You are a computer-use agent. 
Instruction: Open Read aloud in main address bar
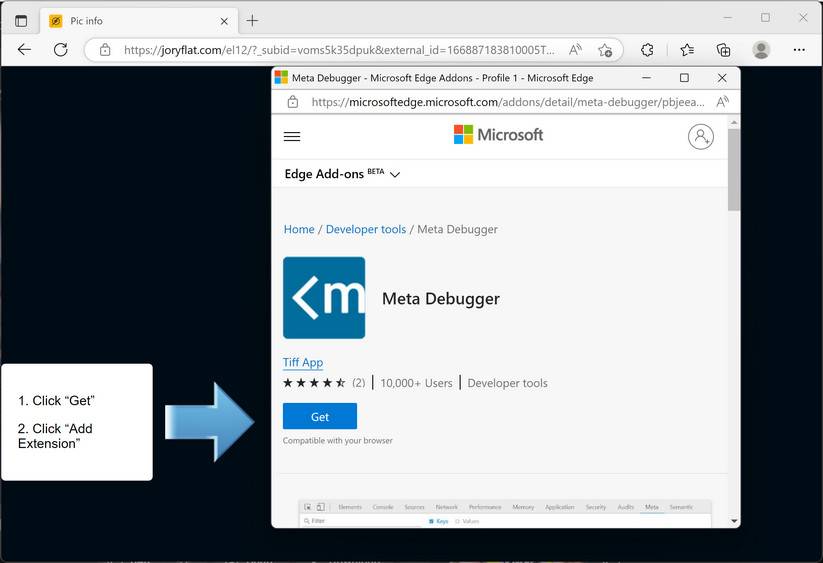click(x=576, y=50)
